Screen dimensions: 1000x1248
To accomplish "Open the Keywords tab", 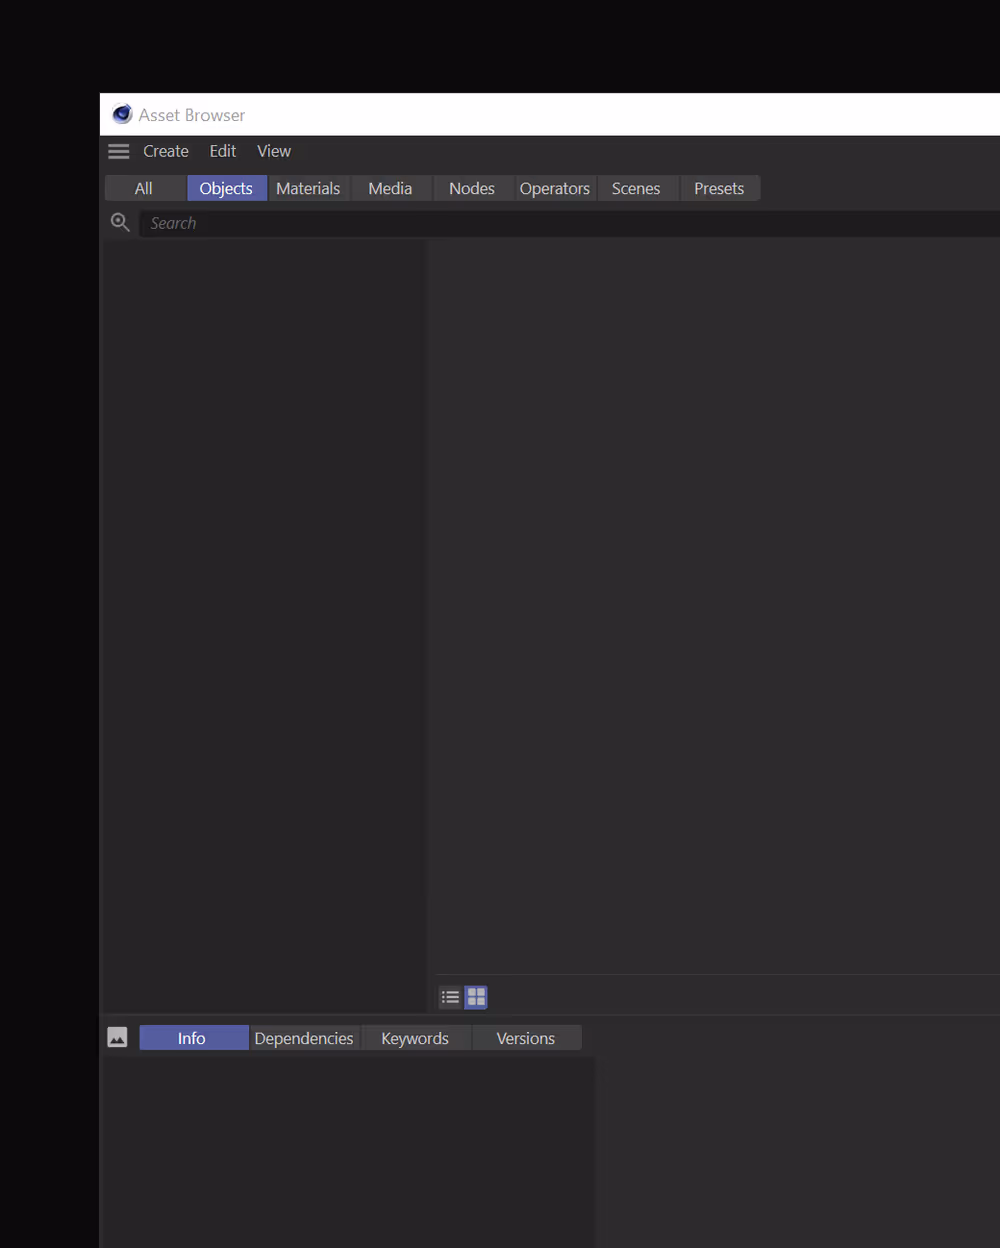I will [415, 1038].
